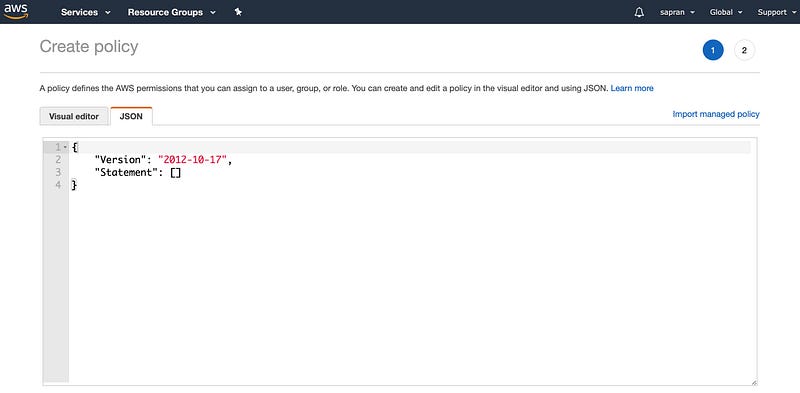The image size is (800, 393).
Task: Follow the Learn more link
Action: tap(632, 88)
